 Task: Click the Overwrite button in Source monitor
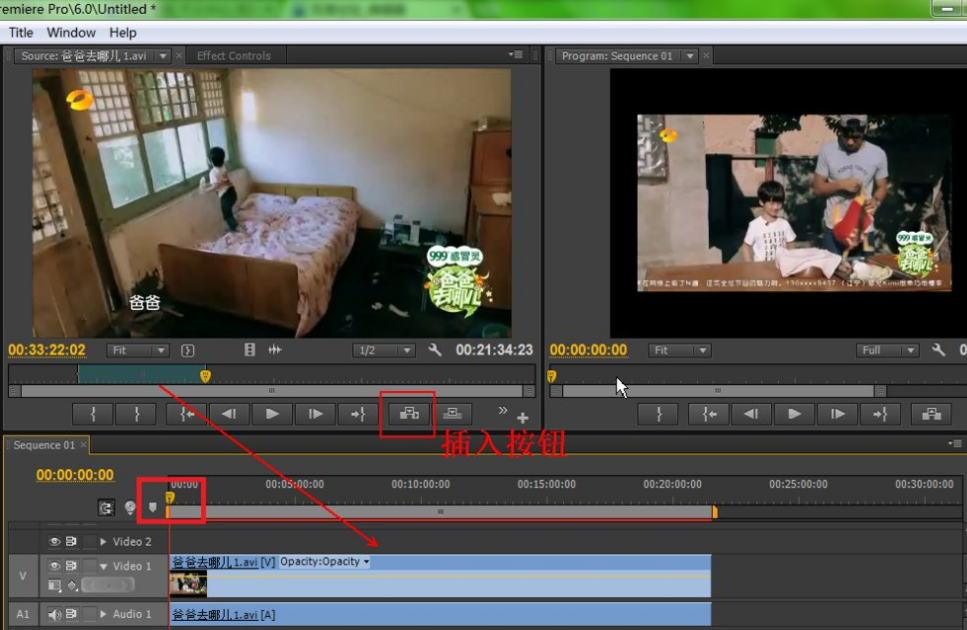pos(452,414)
